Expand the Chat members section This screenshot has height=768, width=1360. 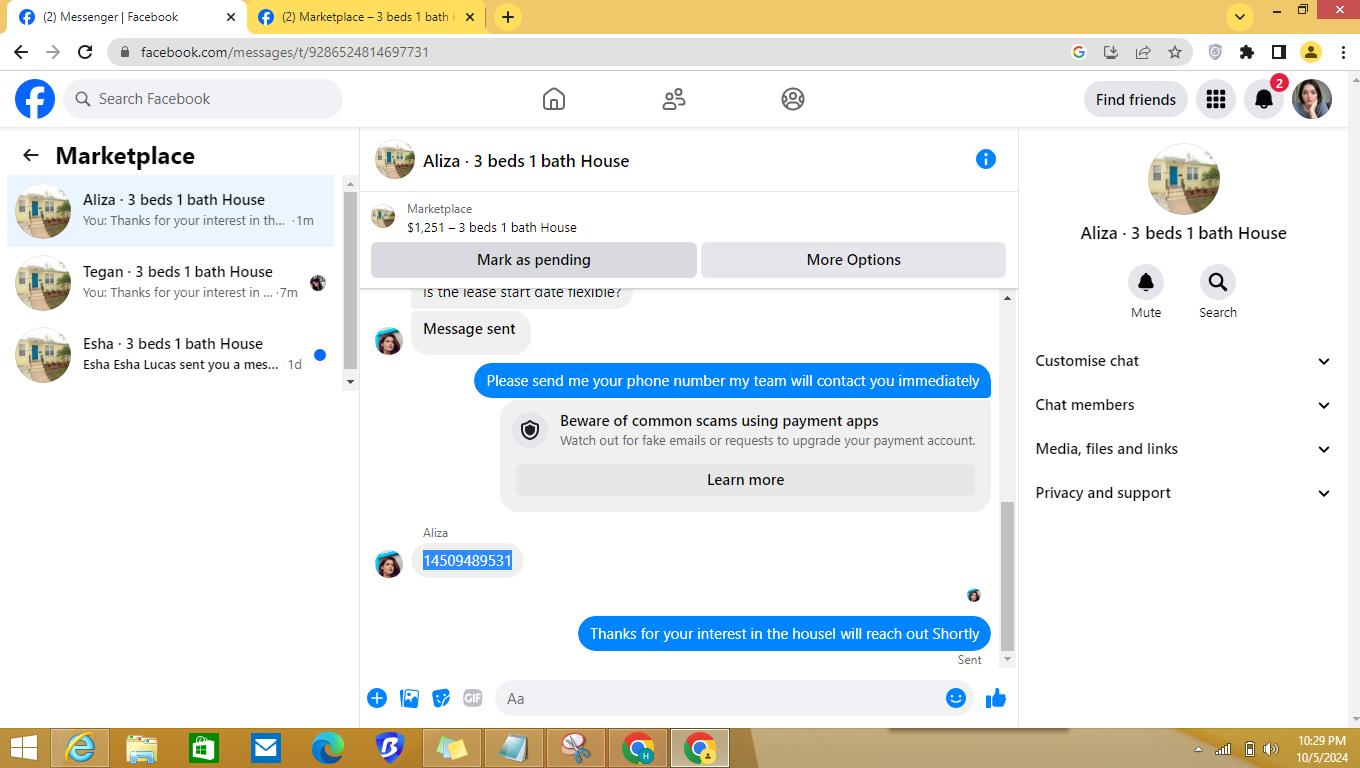point(1183,405)
